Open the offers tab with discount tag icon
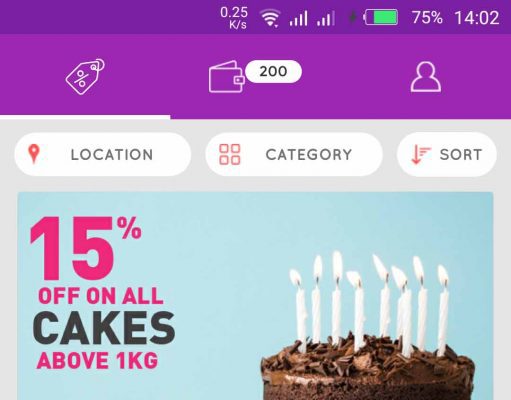511x400 pixels. point(85,77)
